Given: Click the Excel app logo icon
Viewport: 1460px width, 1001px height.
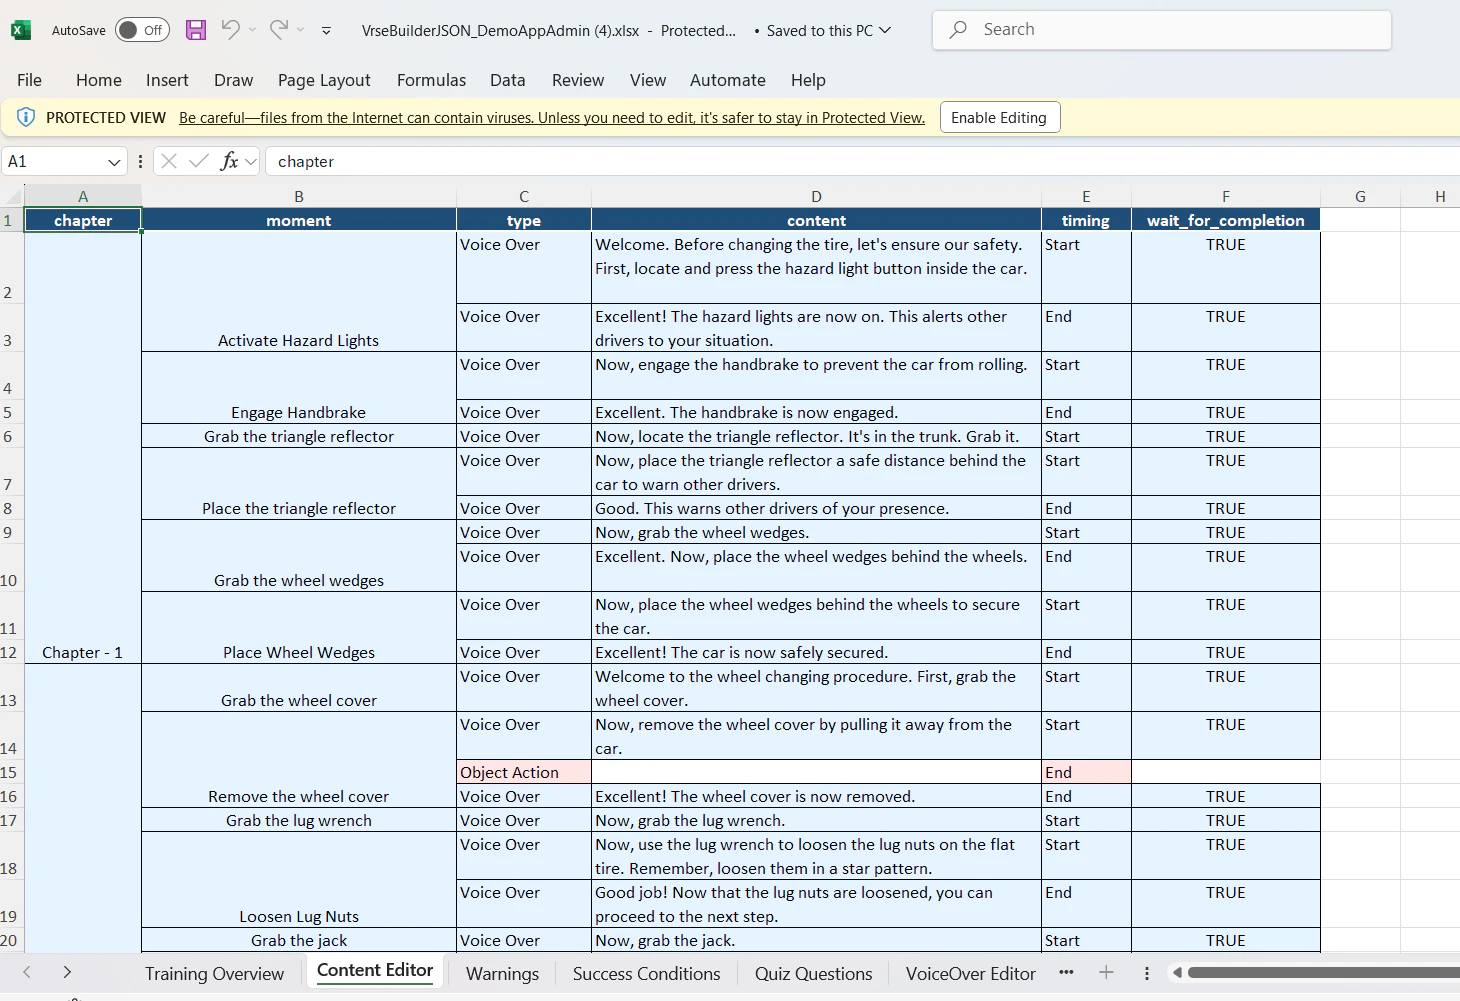Looking at the screenshot, I should (x=20, y=30).
